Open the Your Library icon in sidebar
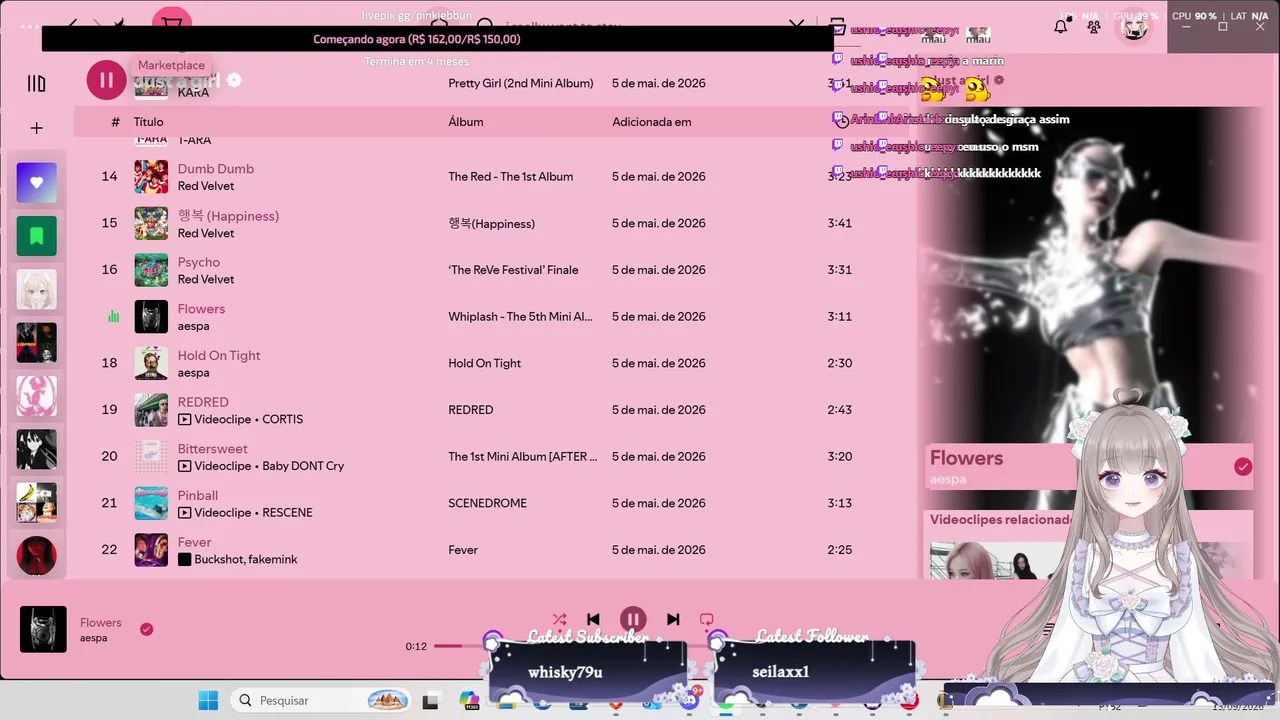The height and width of the screenshot is (720, 1280). click(37, 83)
